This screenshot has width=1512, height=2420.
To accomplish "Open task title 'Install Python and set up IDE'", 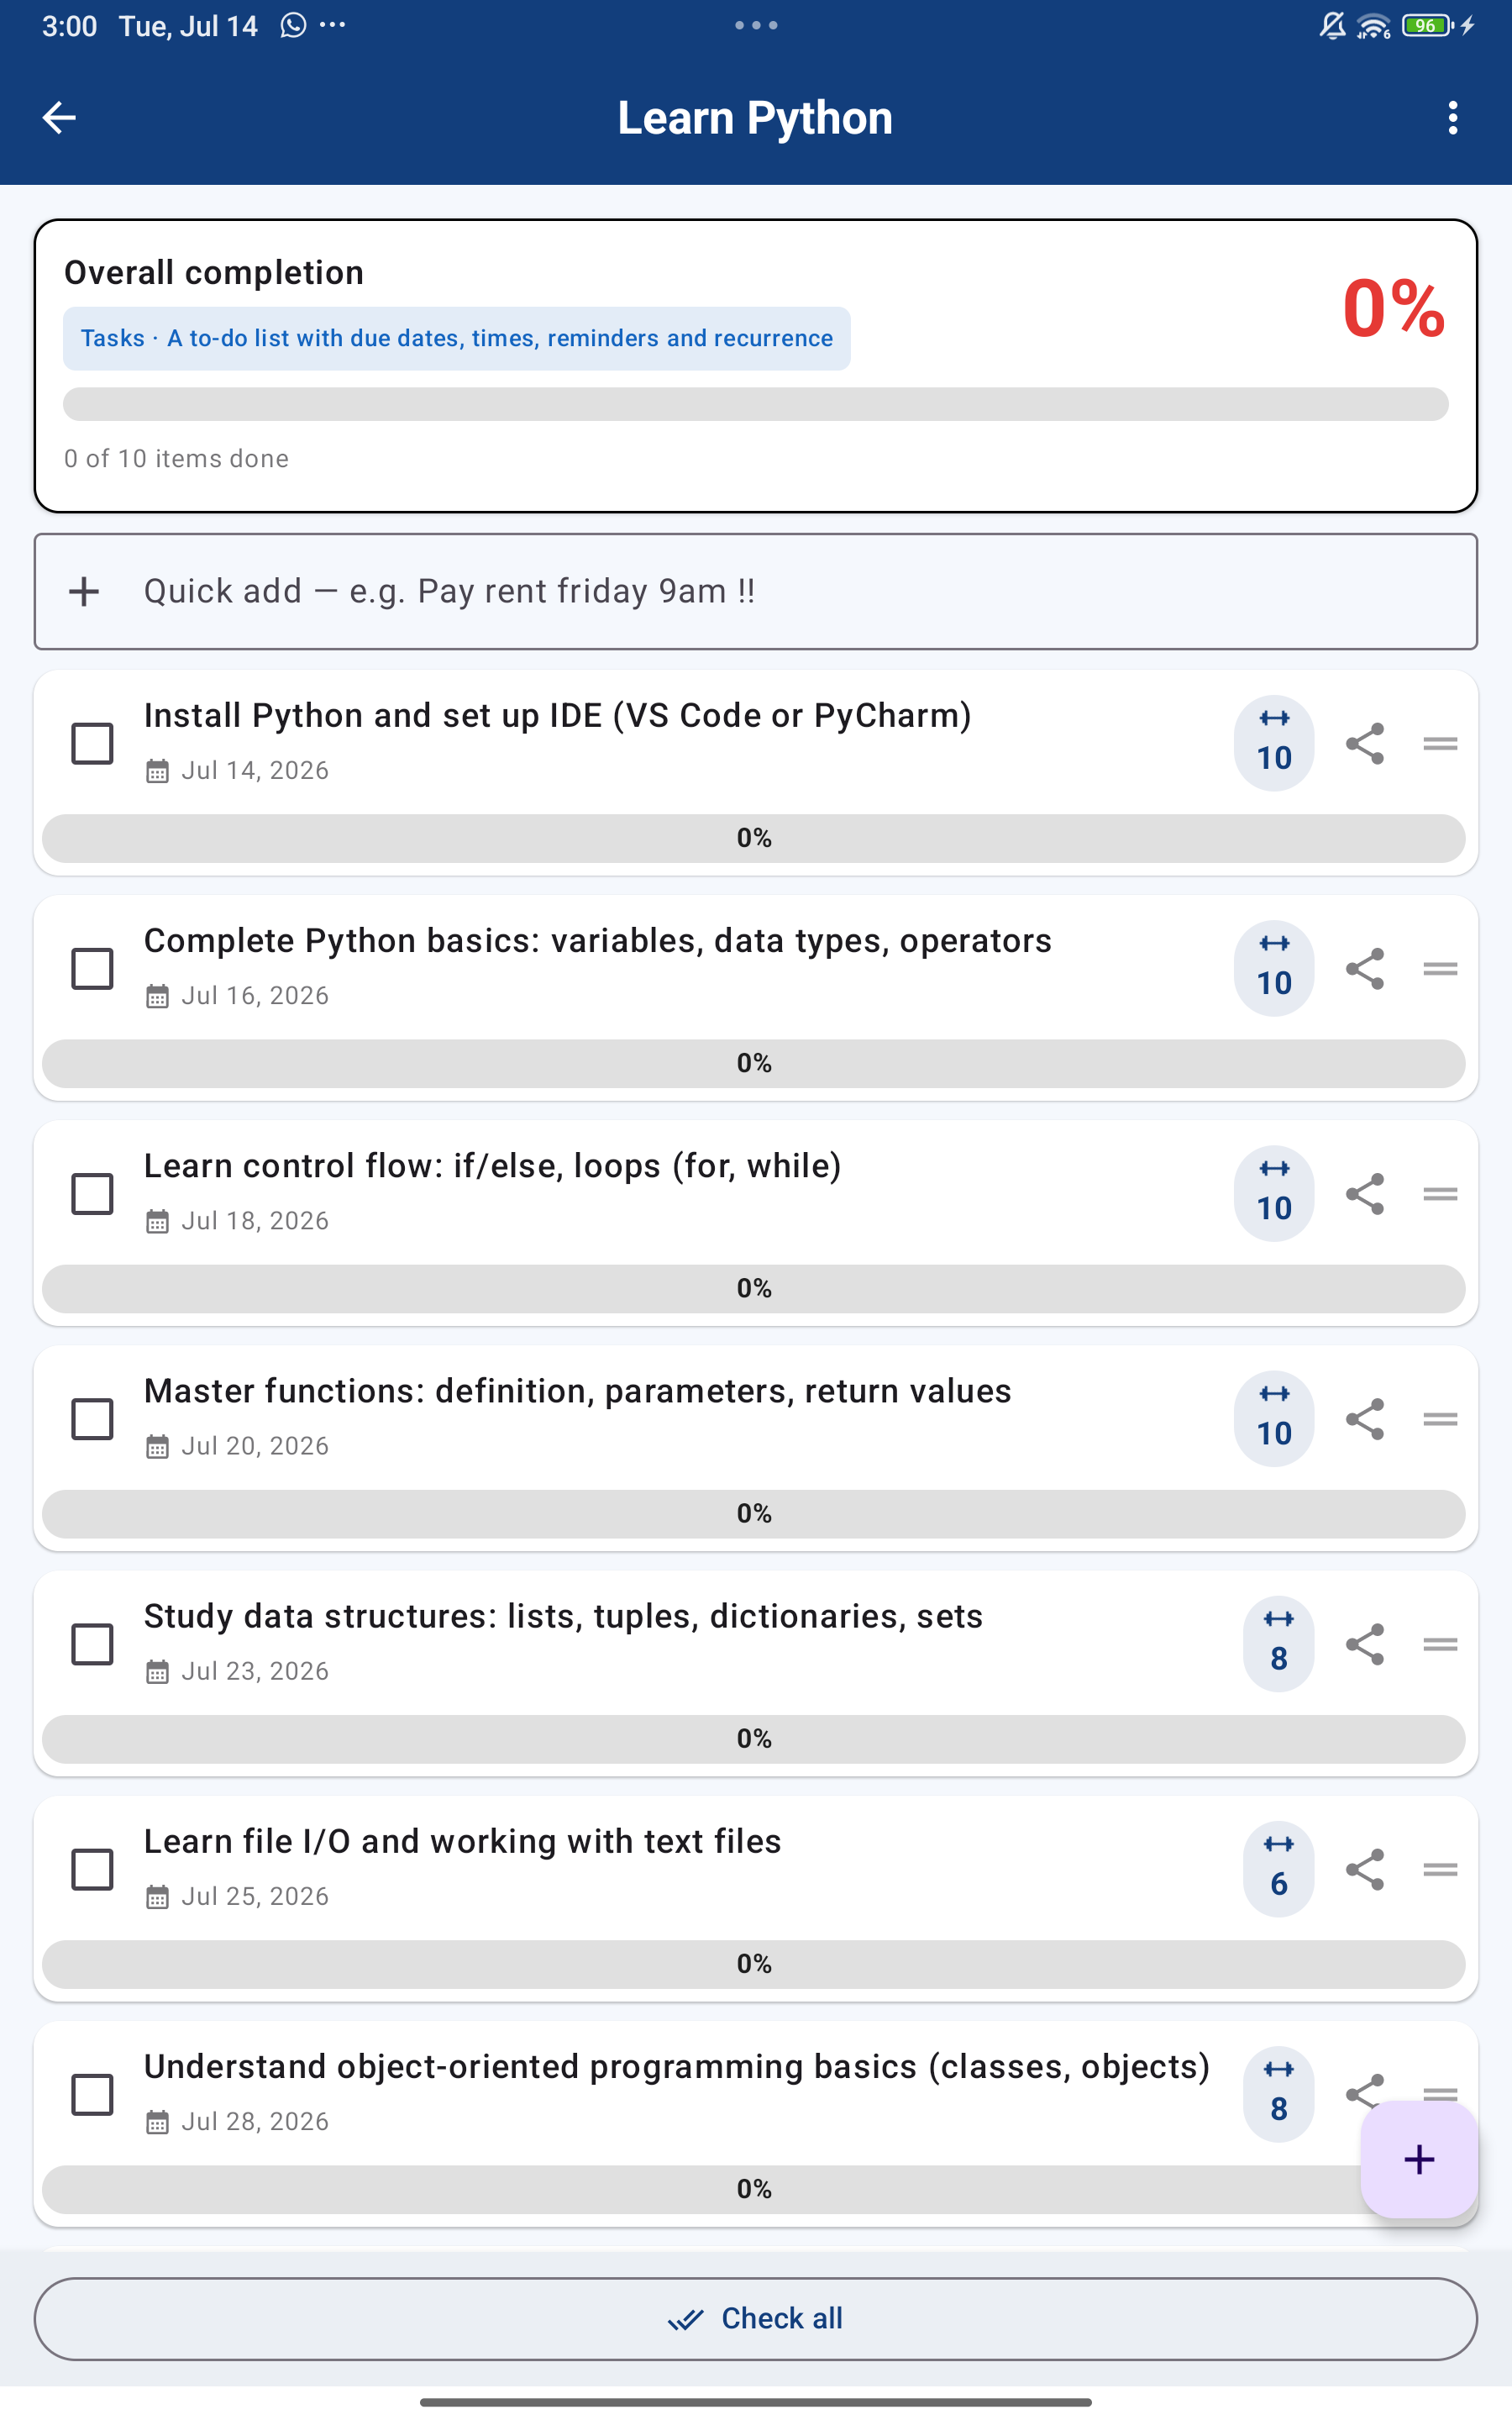I will click(557, 716).
